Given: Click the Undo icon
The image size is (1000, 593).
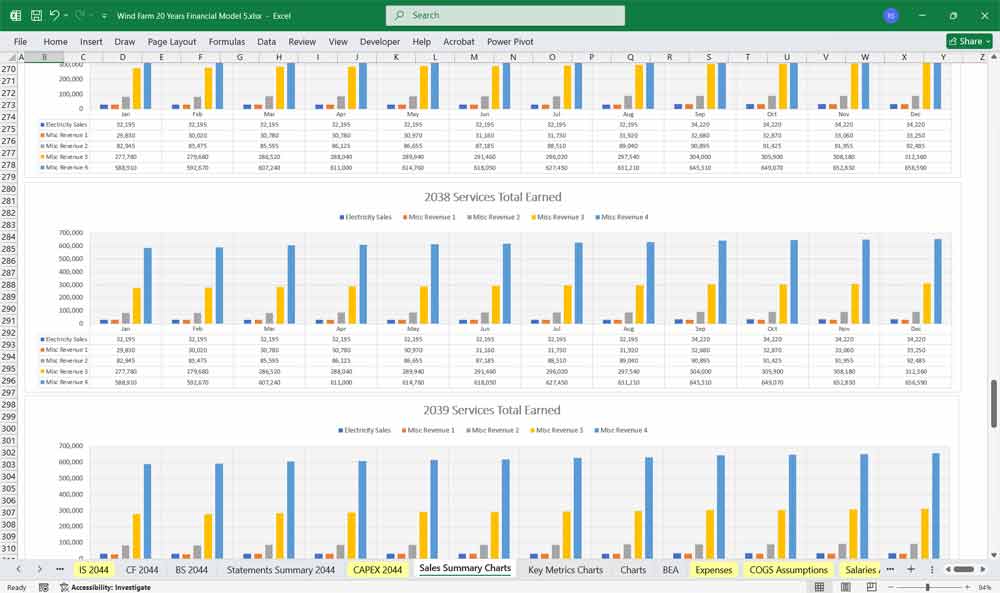Looking at the screenshot, I should (x=55, y=15).
